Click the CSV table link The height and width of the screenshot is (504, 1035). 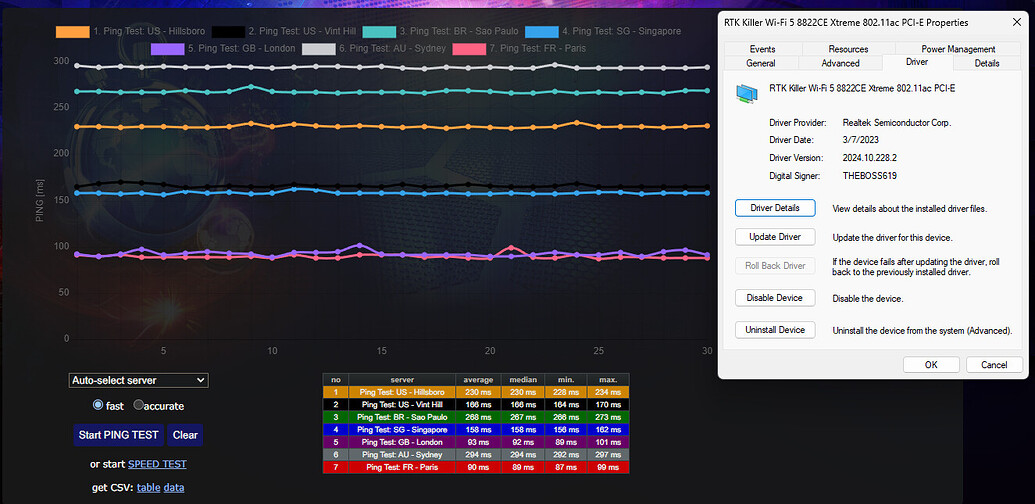(148, 487)
